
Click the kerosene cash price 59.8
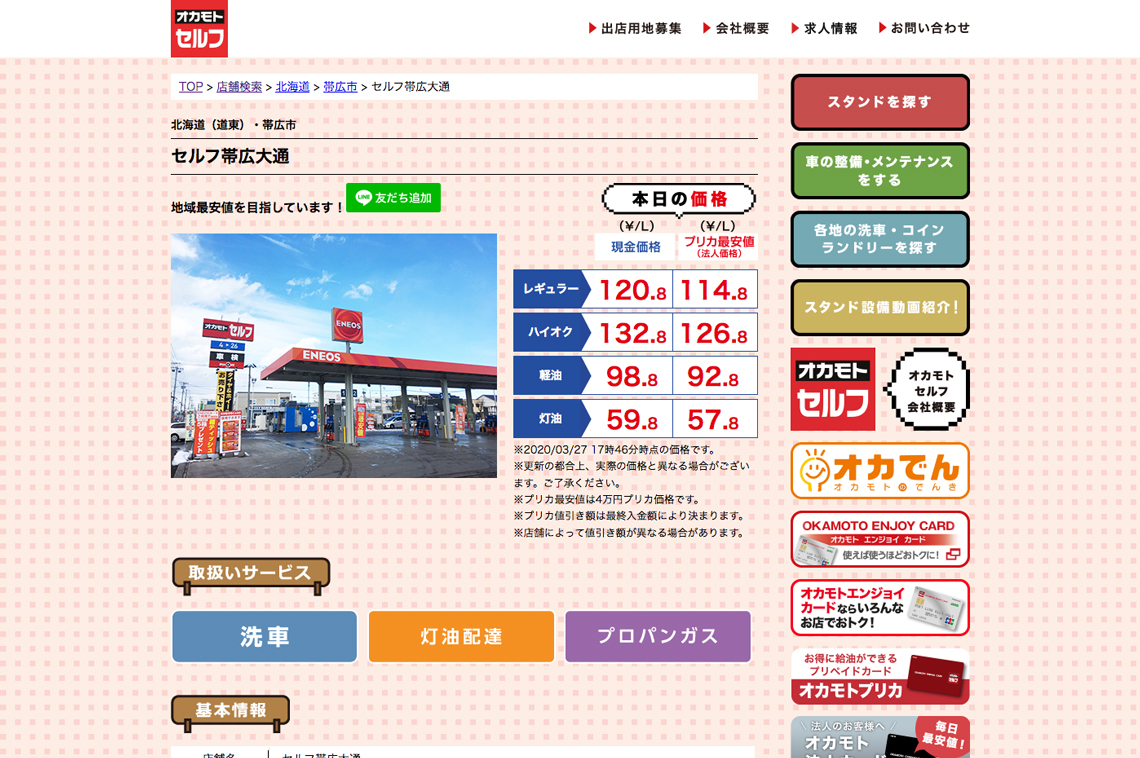[632, 419]
